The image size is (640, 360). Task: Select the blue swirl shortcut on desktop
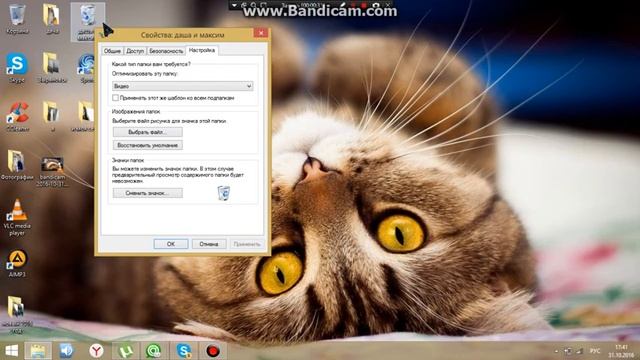(86, 68)
